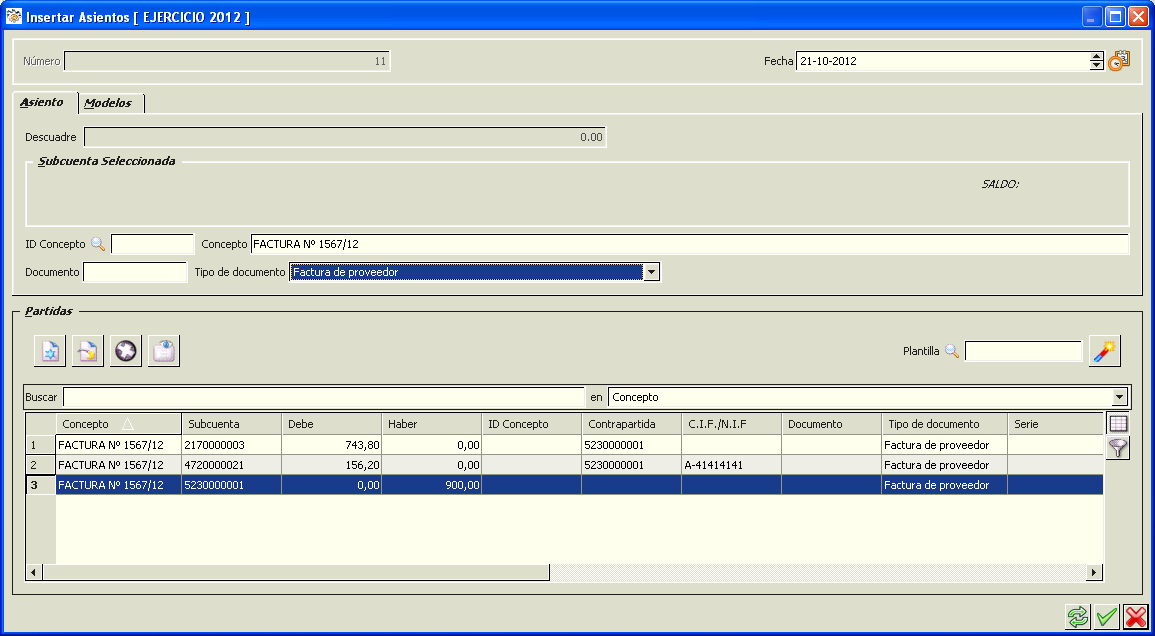Open the grid columns configuration icon
1155x636 pixels.
tap(1118, 424)
